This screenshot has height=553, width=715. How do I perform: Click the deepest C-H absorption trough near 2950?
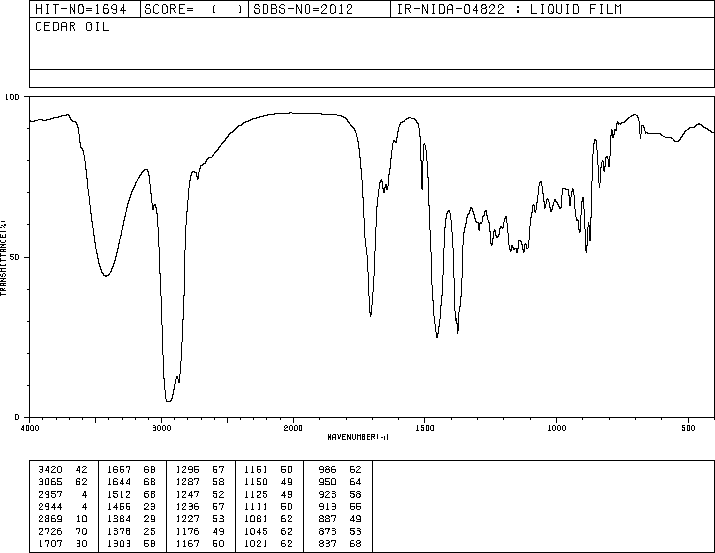tap(168, 401)
